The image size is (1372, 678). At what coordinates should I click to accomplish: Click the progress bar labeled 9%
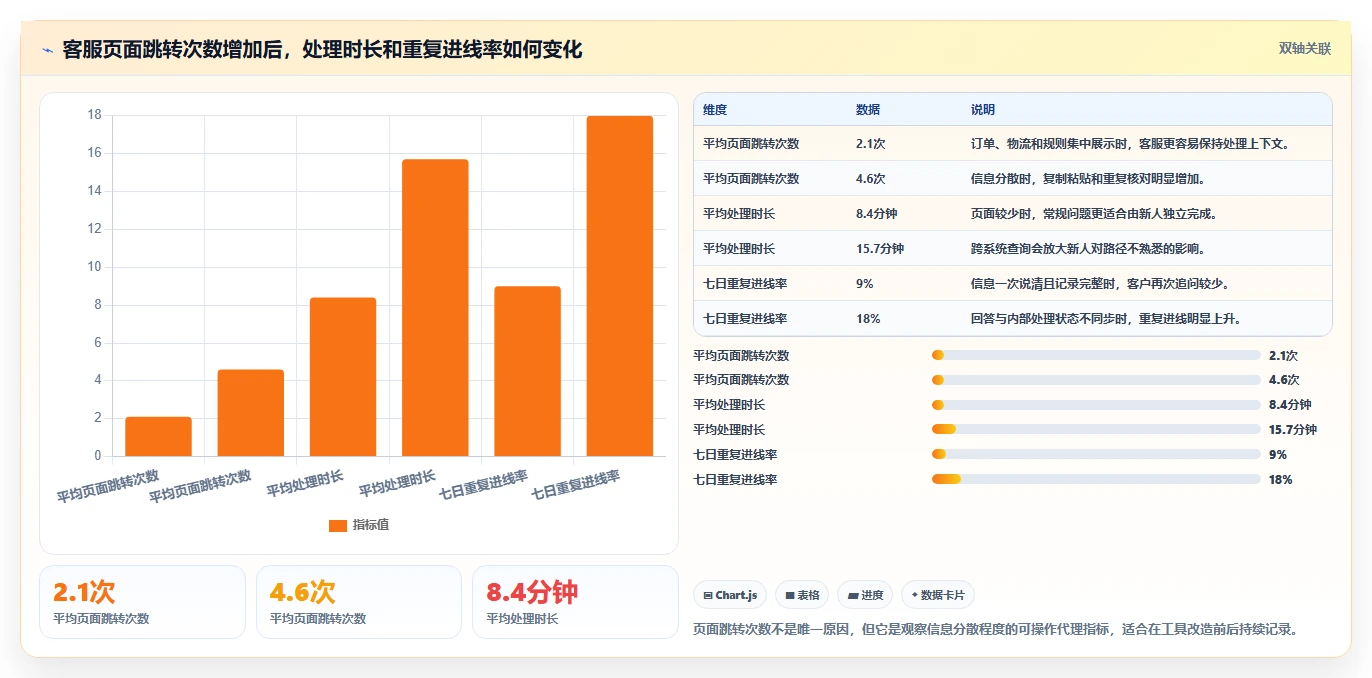click(x=1096, y=455)
